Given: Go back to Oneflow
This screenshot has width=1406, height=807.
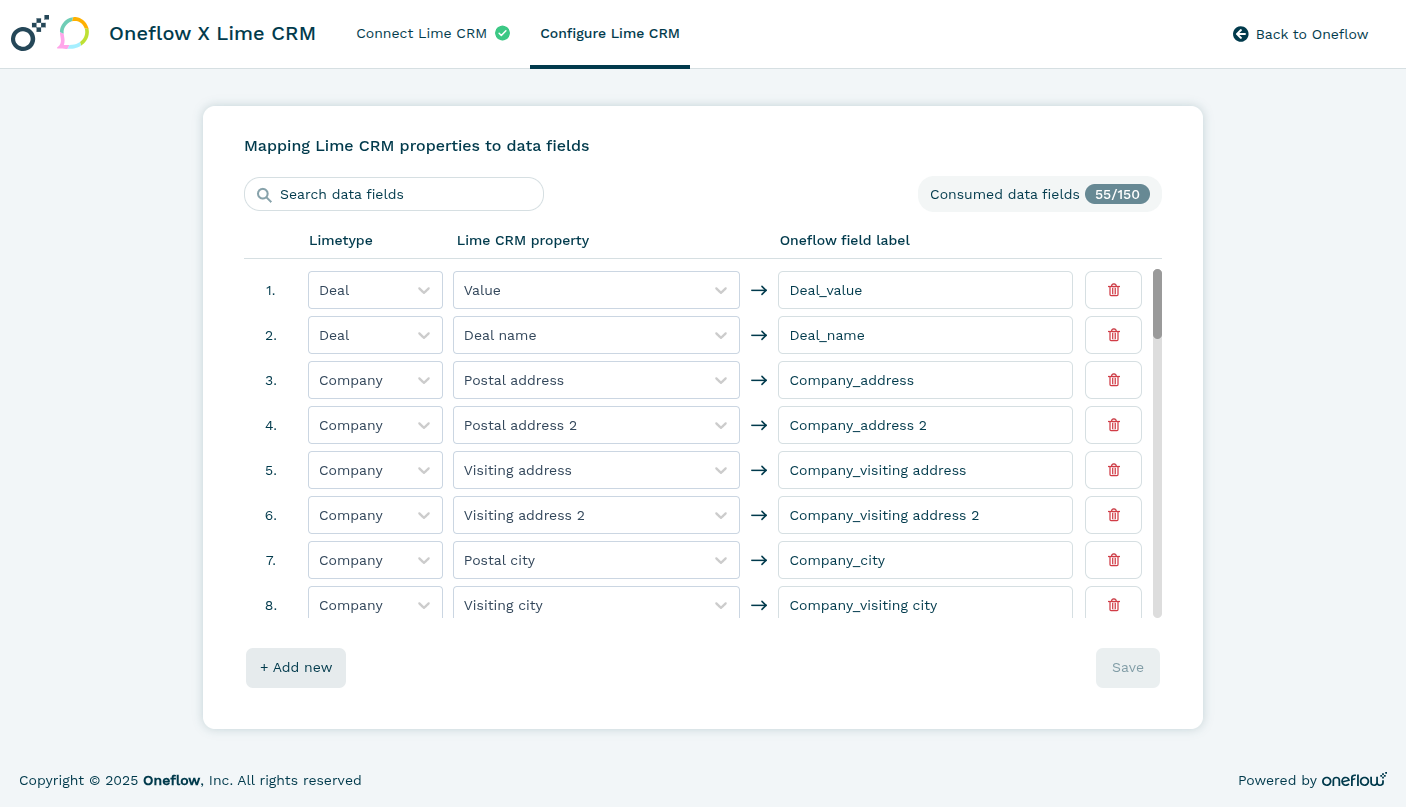Looking at the screenshot, I should click(1300, 34).
